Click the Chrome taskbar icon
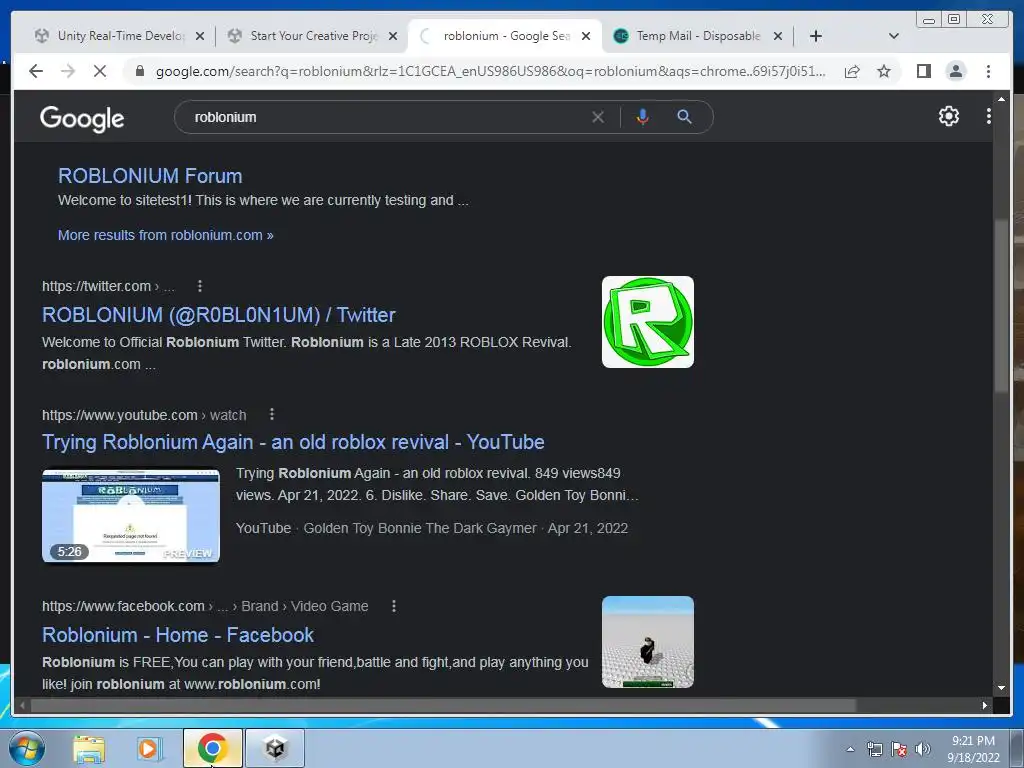This screenshot has width=1024, height=768. (212, 748)
